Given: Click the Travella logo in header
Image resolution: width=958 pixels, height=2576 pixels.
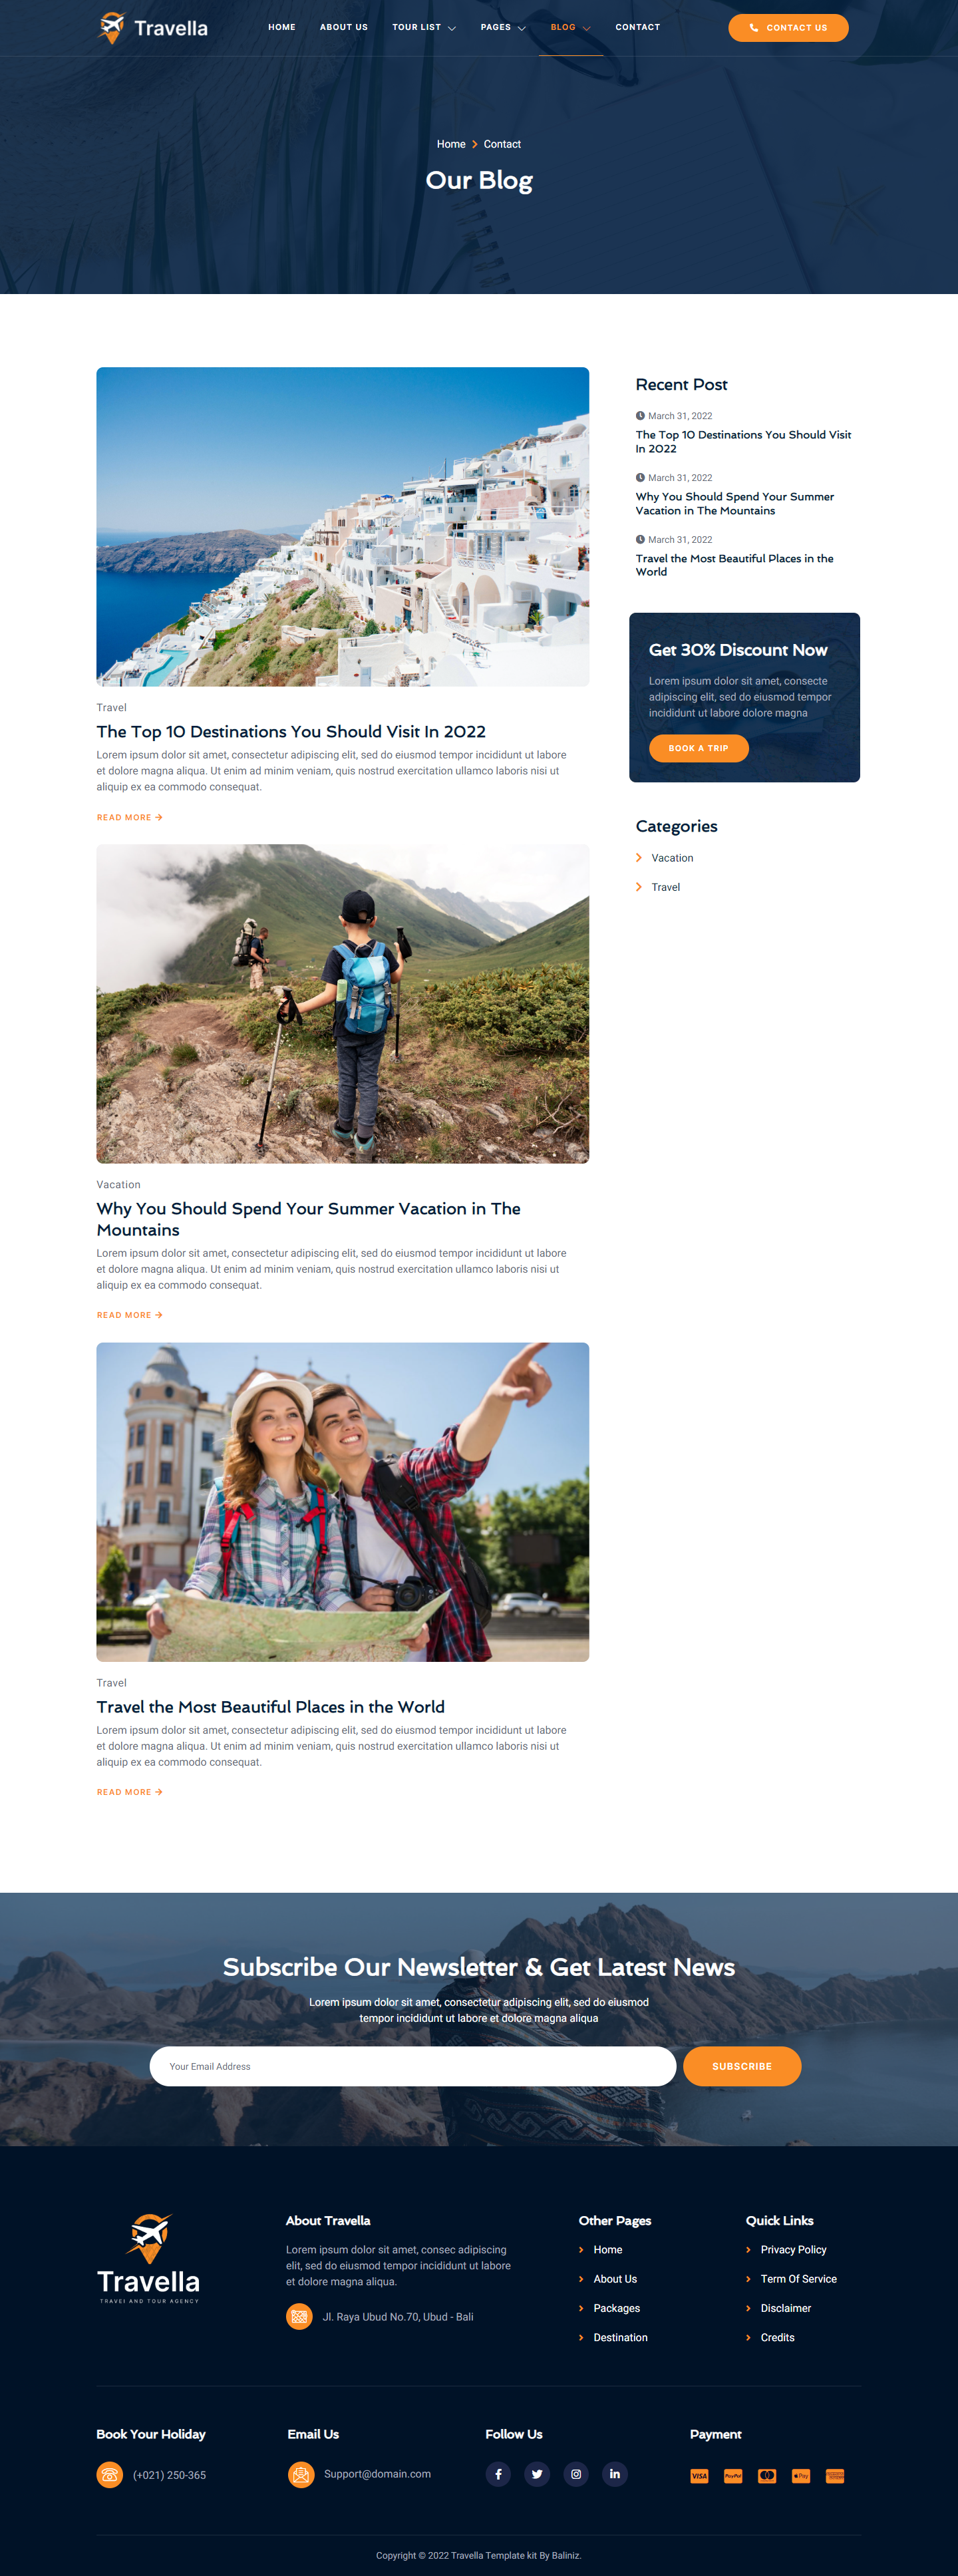Looking at the screenshot, I should click(x=153, y=28).
